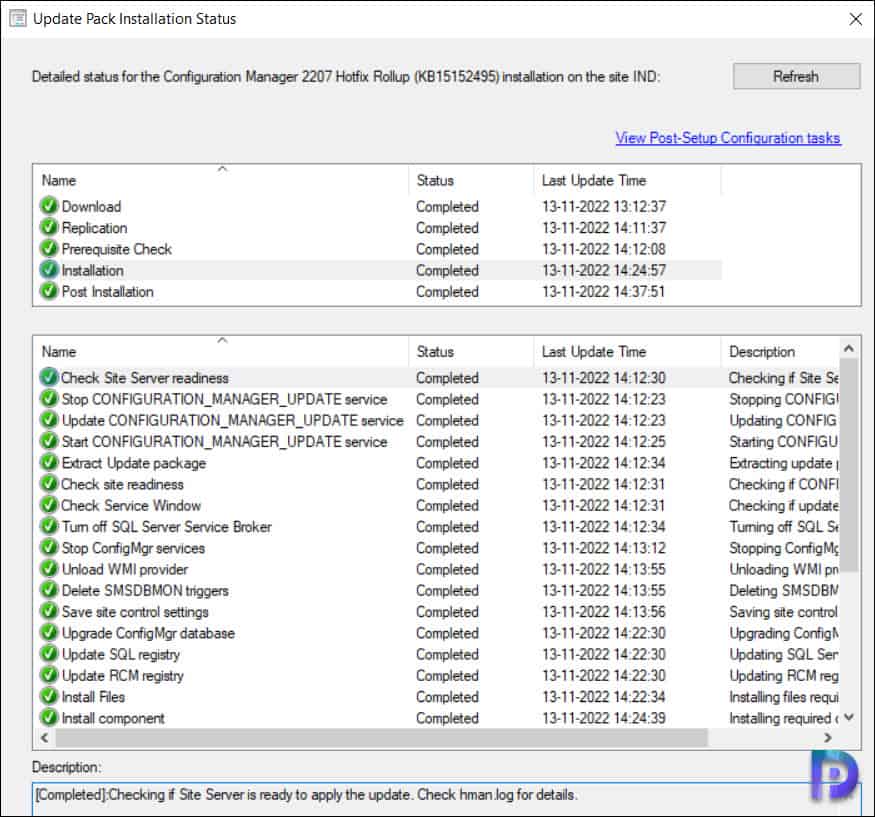Click the check icon beside Post Installation

[x=49, y=291]
